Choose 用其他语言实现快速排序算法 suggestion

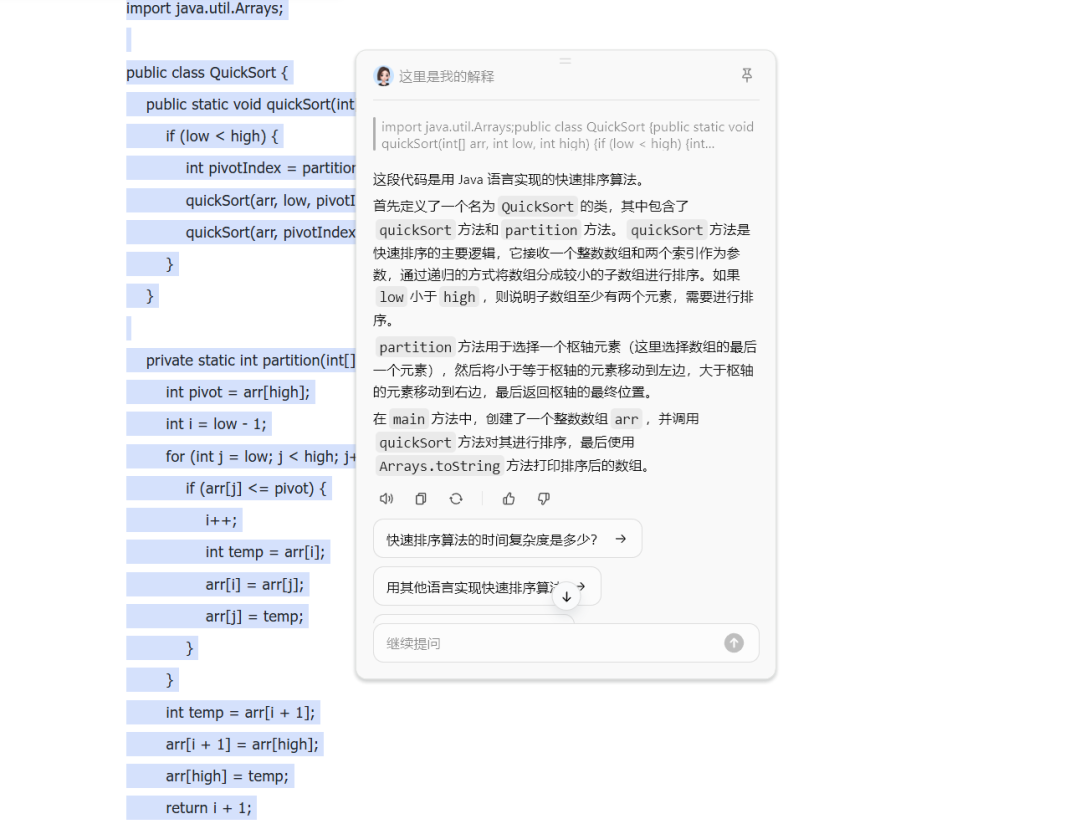pyautogui.click(x=487, y=587)
